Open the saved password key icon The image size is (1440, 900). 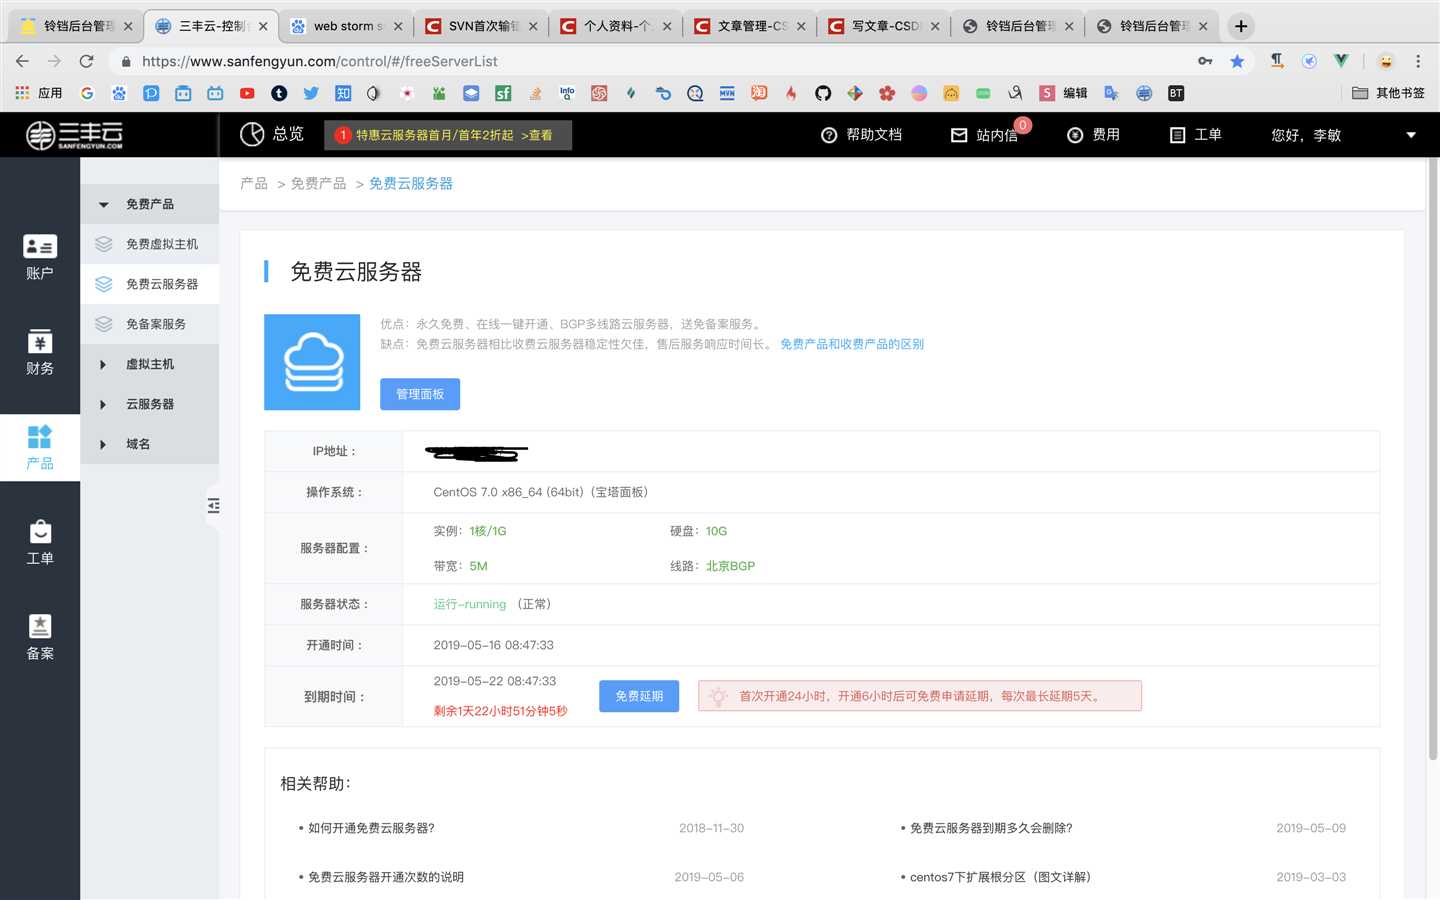click(x=1205, y=61)
